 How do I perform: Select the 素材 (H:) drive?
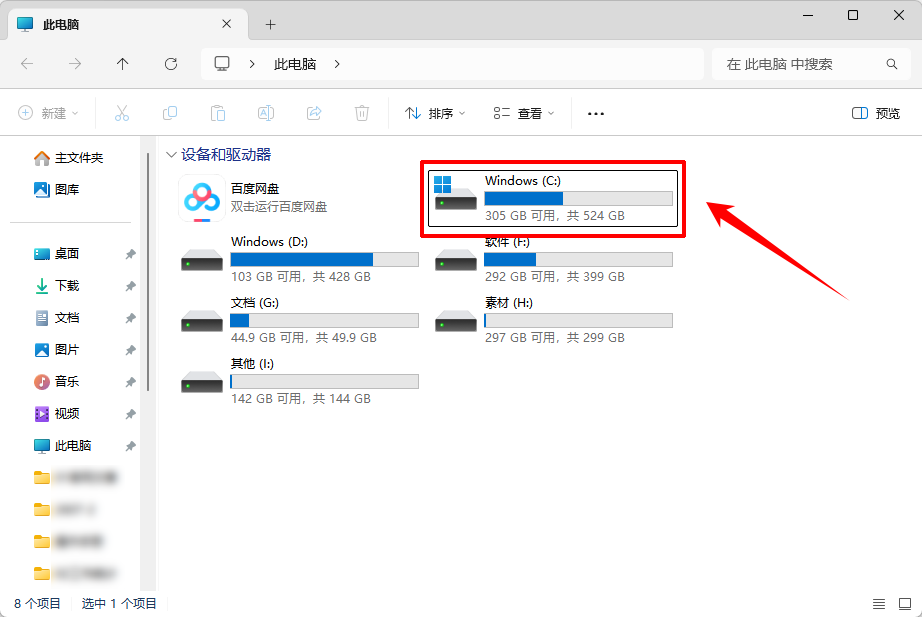click(553, 321)
